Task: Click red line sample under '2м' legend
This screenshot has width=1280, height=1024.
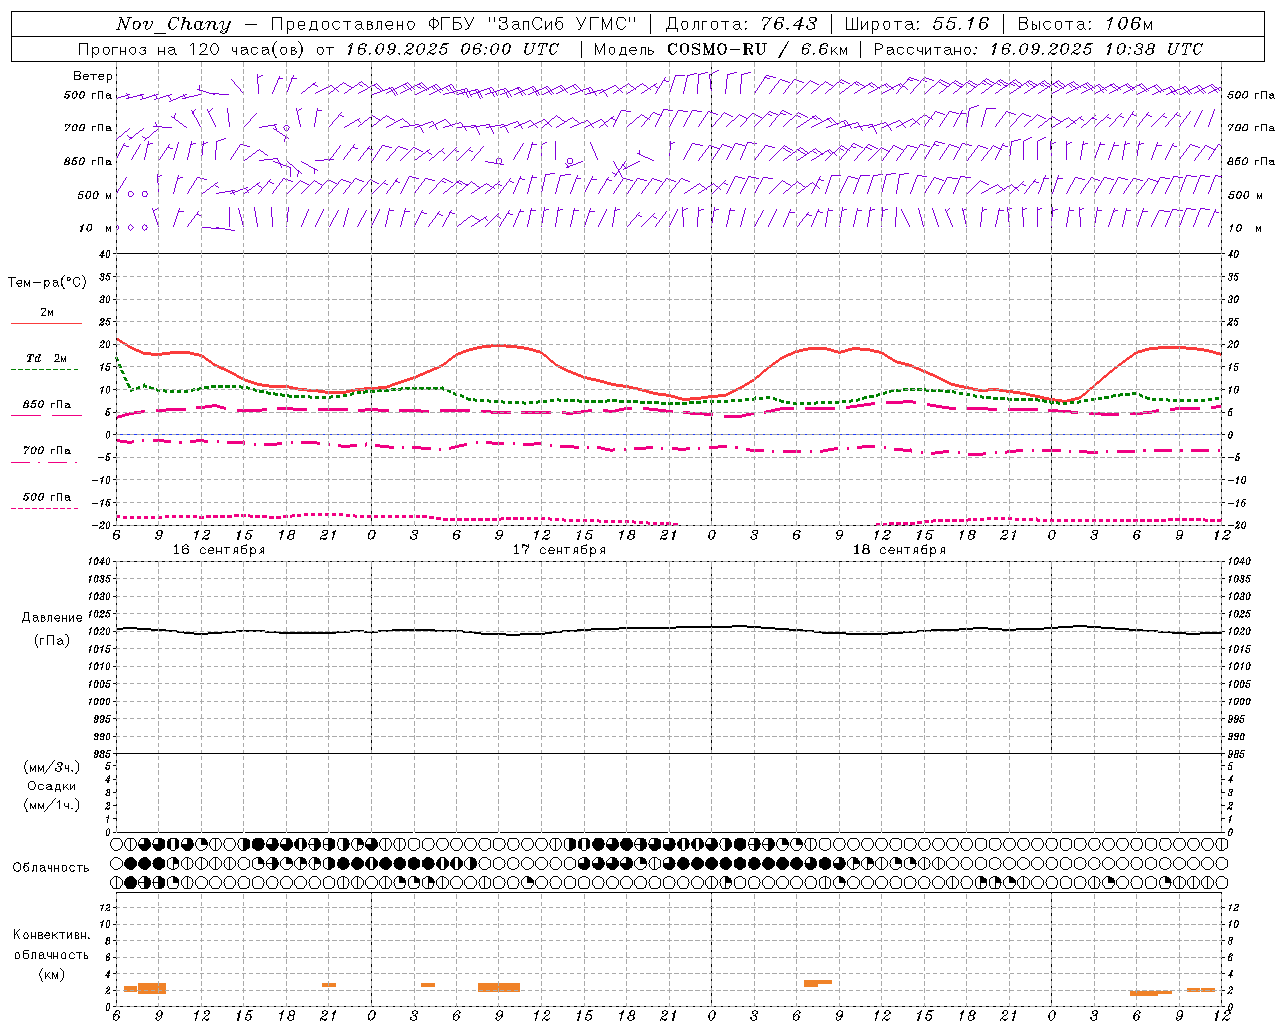Action: coord(46,324)
